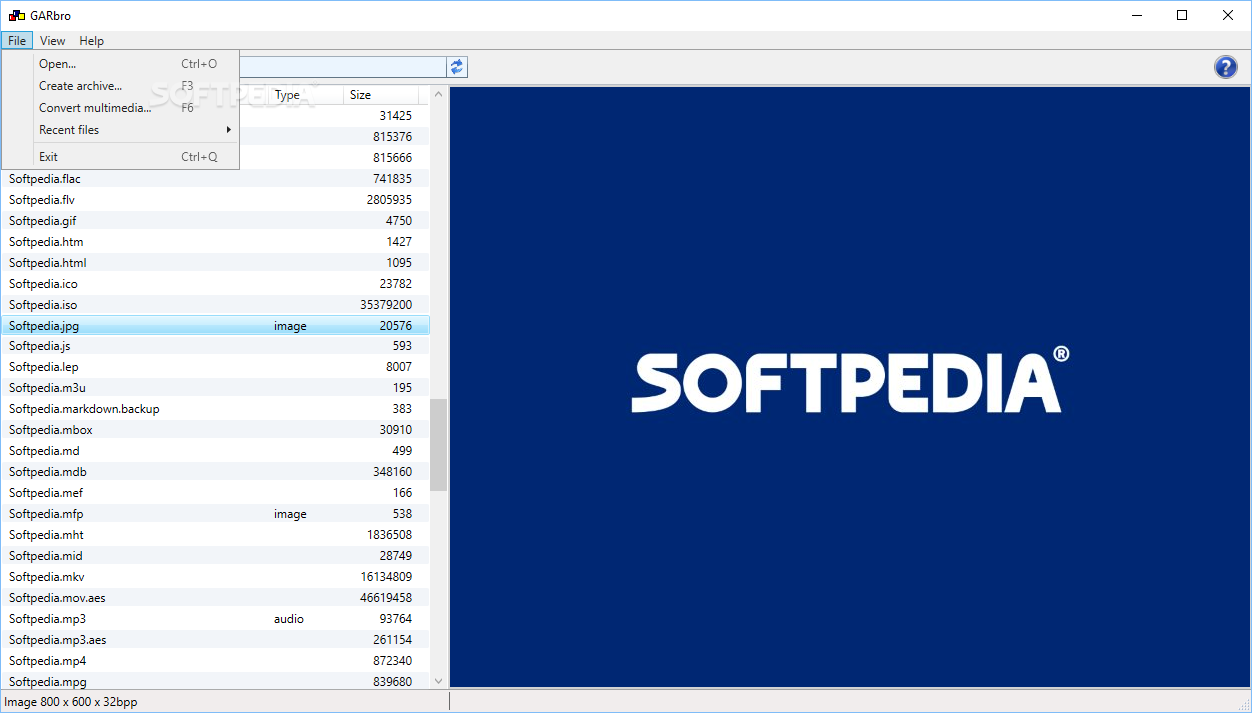The height and width of the screenshot is (713, 1252).
Task: Expand the Recent files submenu
Action: click(120, 130)
